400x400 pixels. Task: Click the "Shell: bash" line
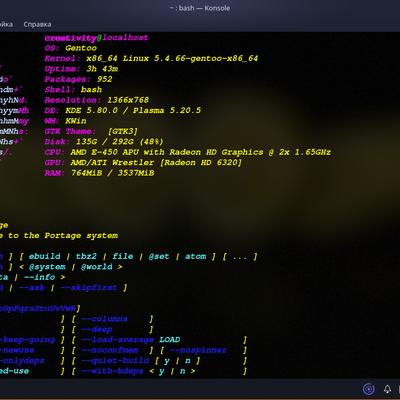click(x=73, y=89)
